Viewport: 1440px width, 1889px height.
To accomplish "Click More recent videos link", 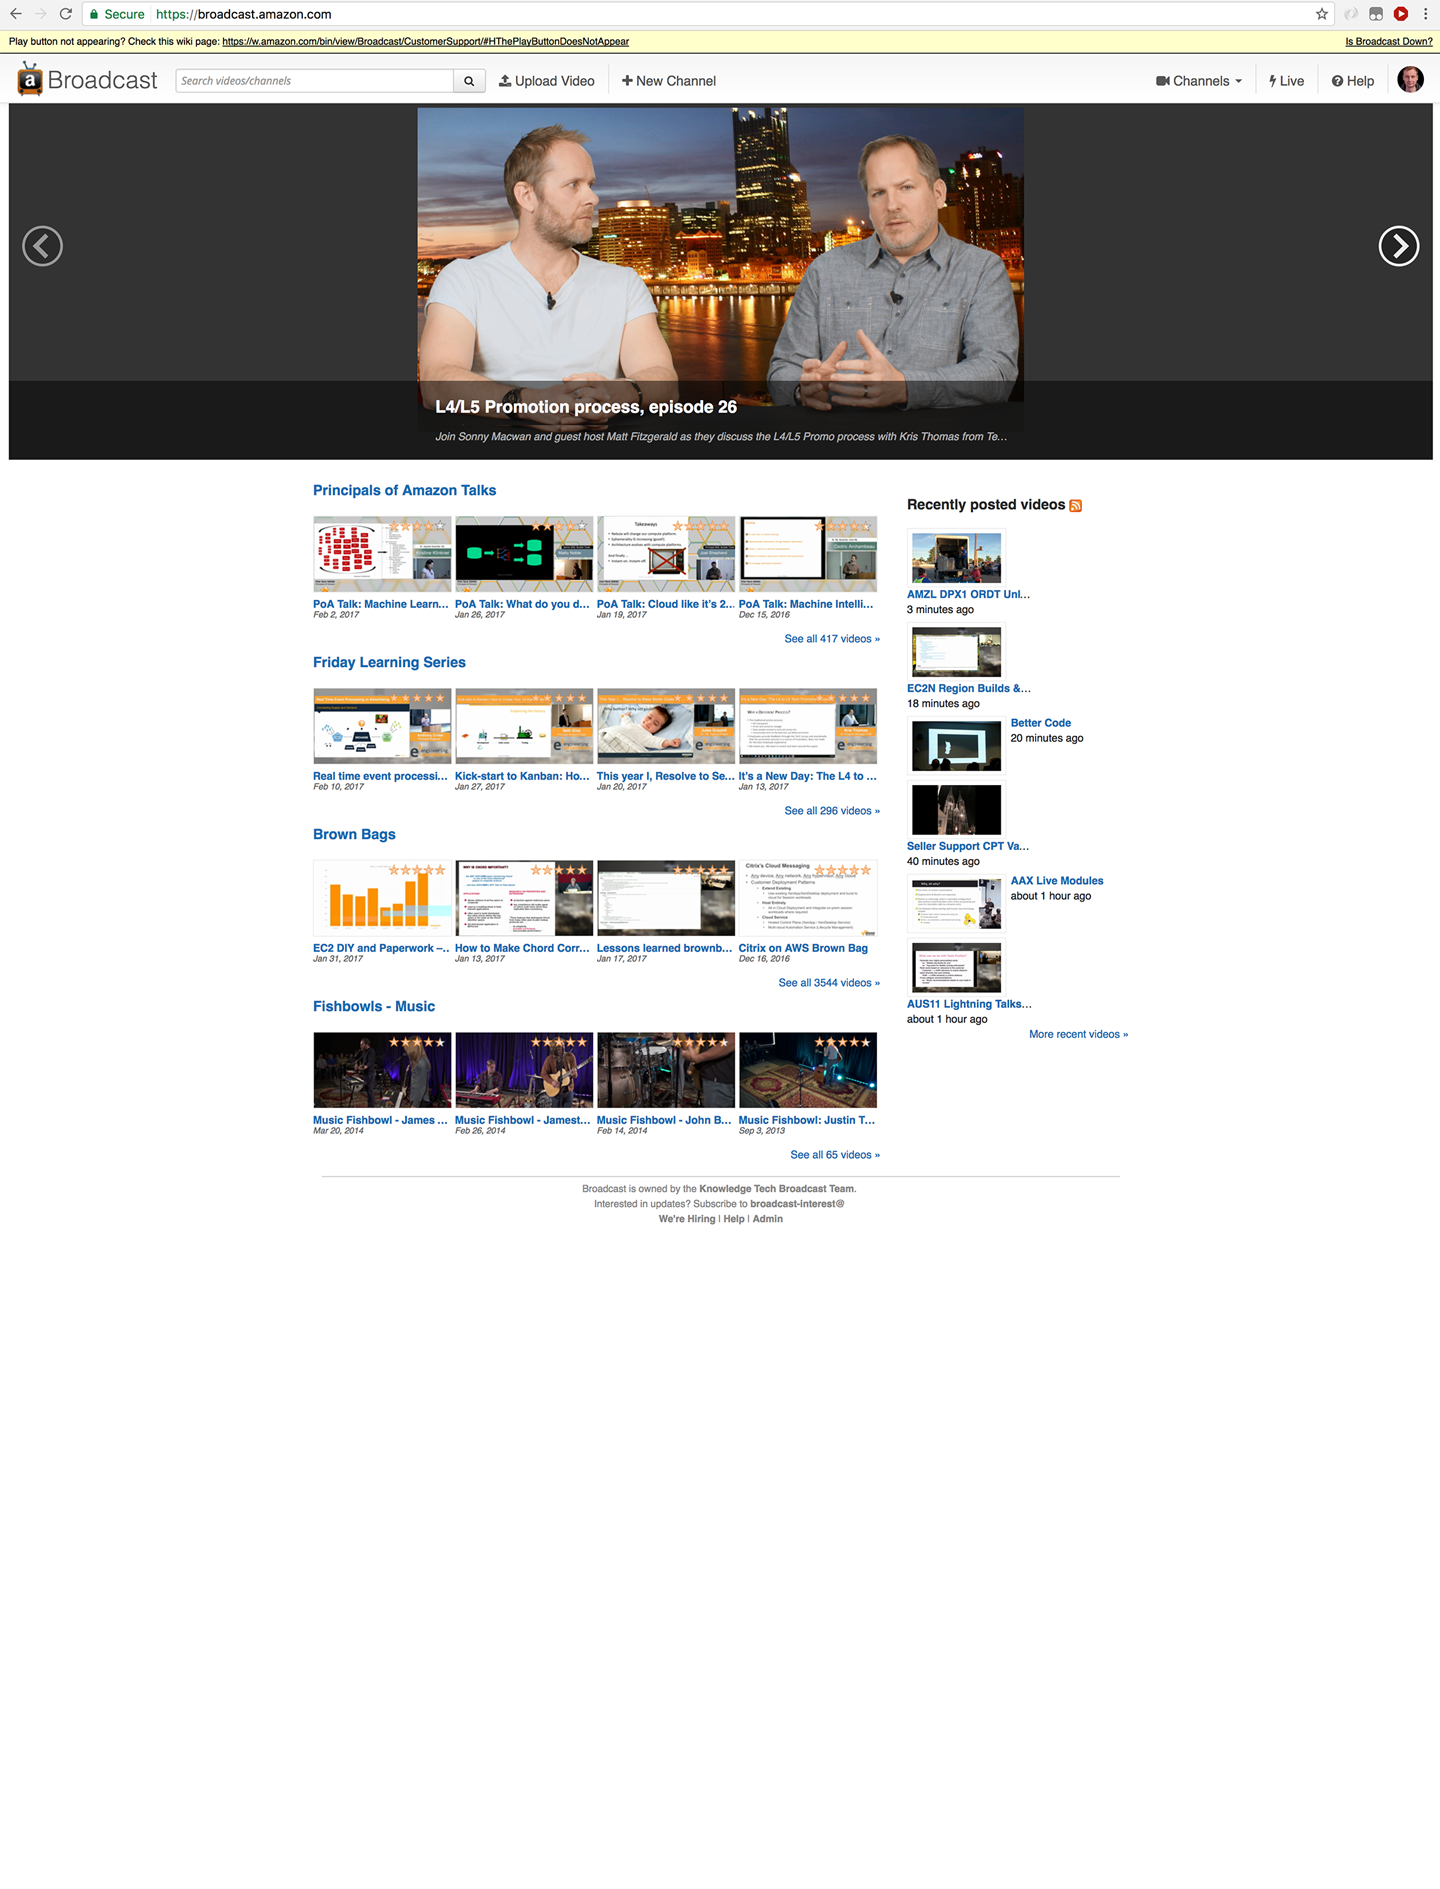I will pos(1078,1035).
